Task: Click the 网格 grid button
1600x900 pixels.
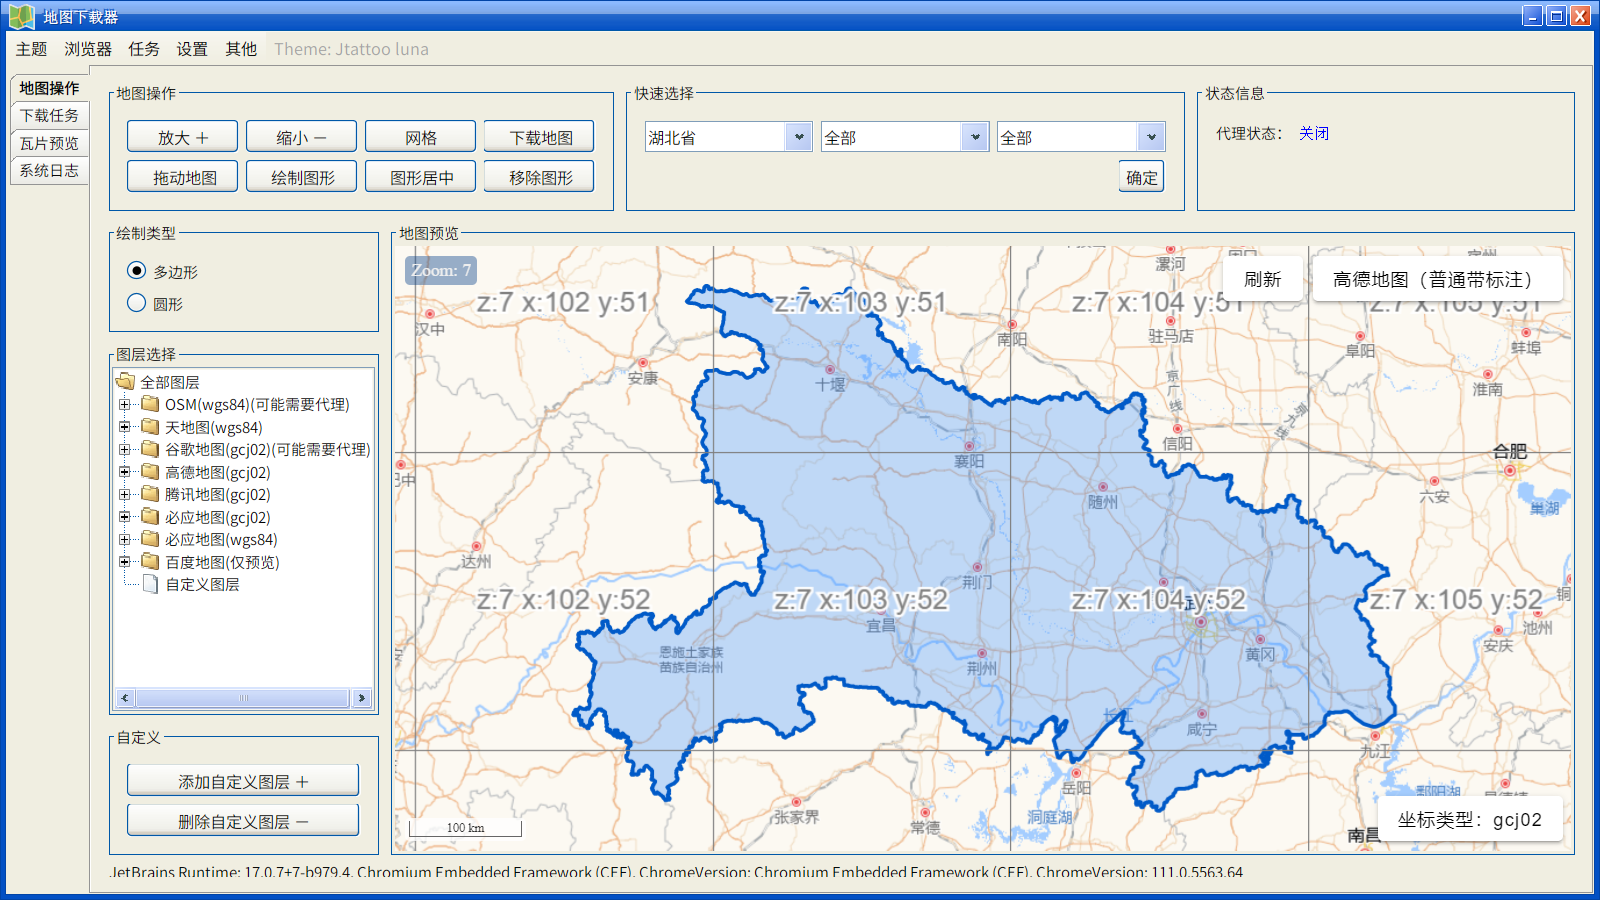Action: pos(420,137)
